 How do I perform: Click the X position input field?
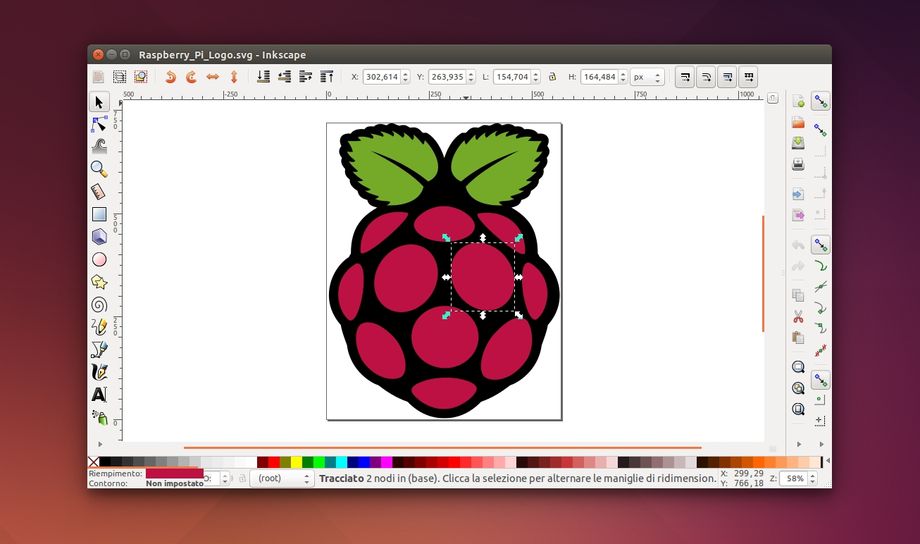click(382, 76)
